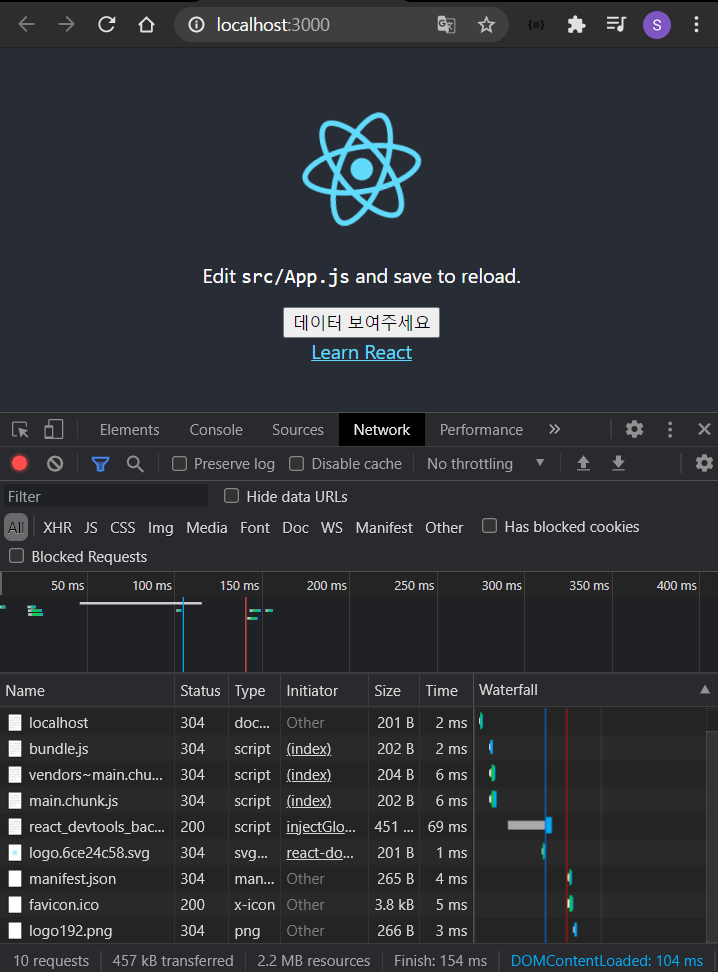Switch to the Sources tab
Screen dimensions: 718x972
pyautogui.click(x=298, y=430)
